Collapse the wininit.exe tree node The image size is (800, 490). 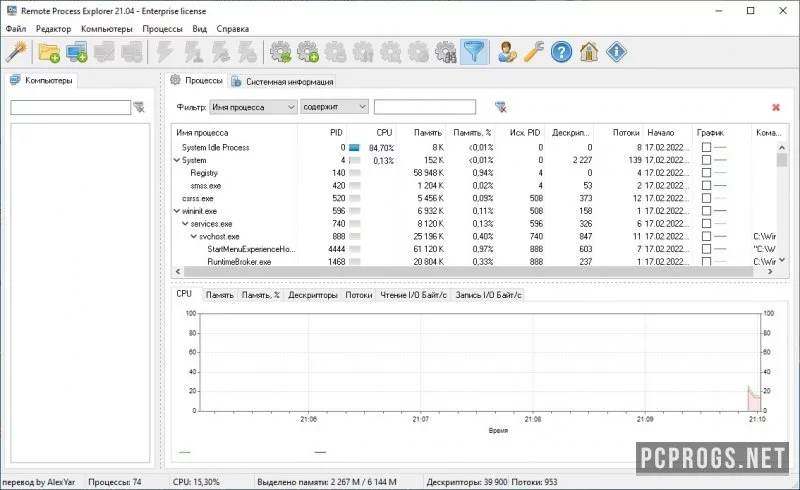click(x=177, y=211)
